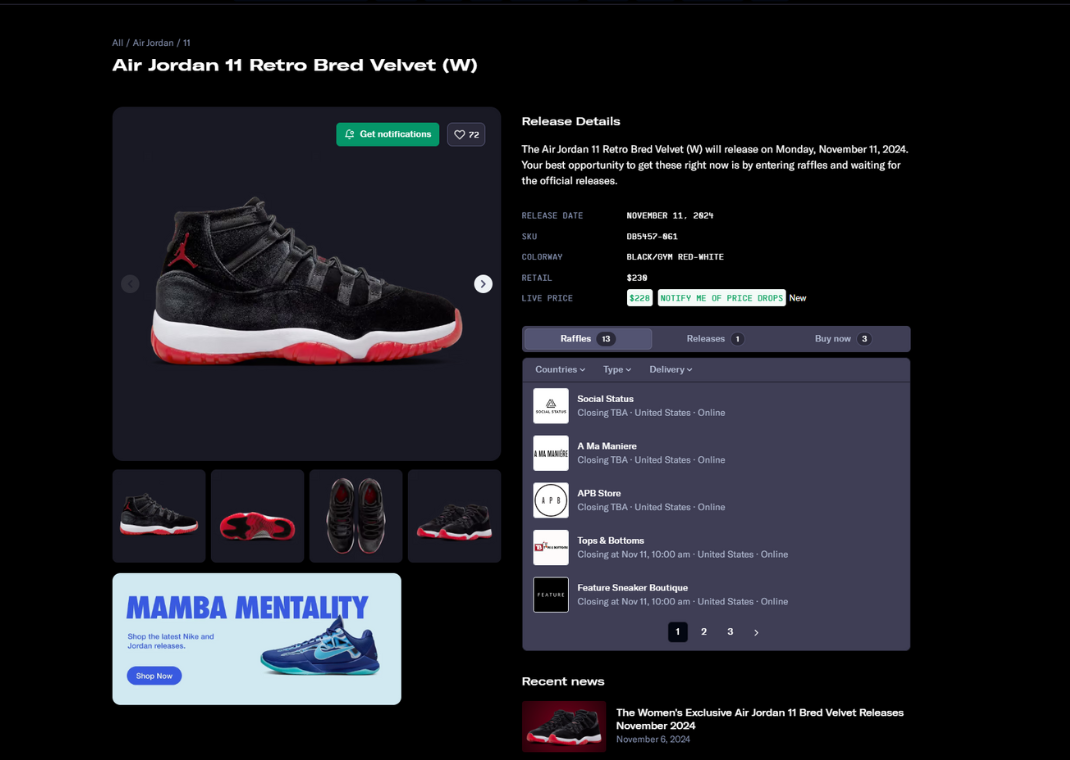Select the red outsole thumbnail image

point(257,516)
